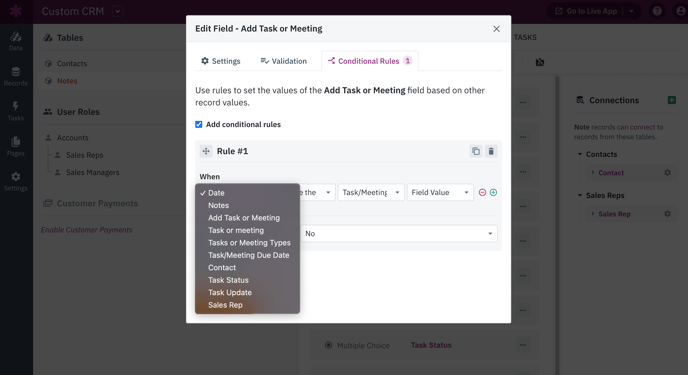Choose Task Status from the dropdown list
This screenshot has height=375, width=688.
click(x=228, y=280)
